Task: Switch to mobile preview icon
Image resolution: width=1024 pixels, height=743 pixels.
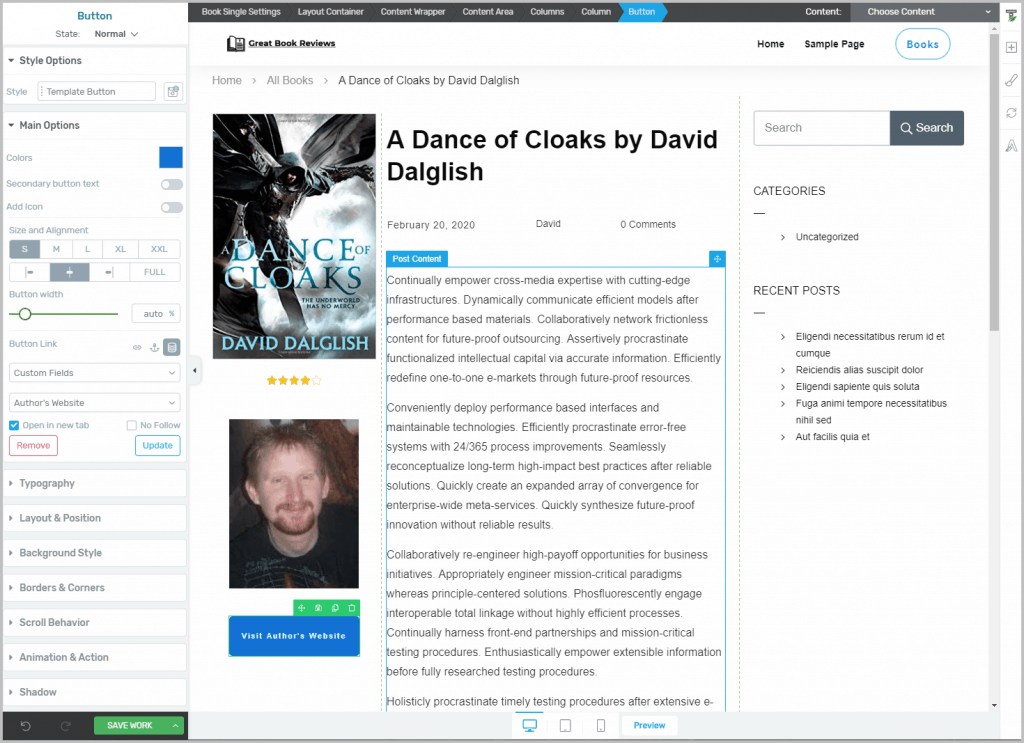Action: point(600,726)
